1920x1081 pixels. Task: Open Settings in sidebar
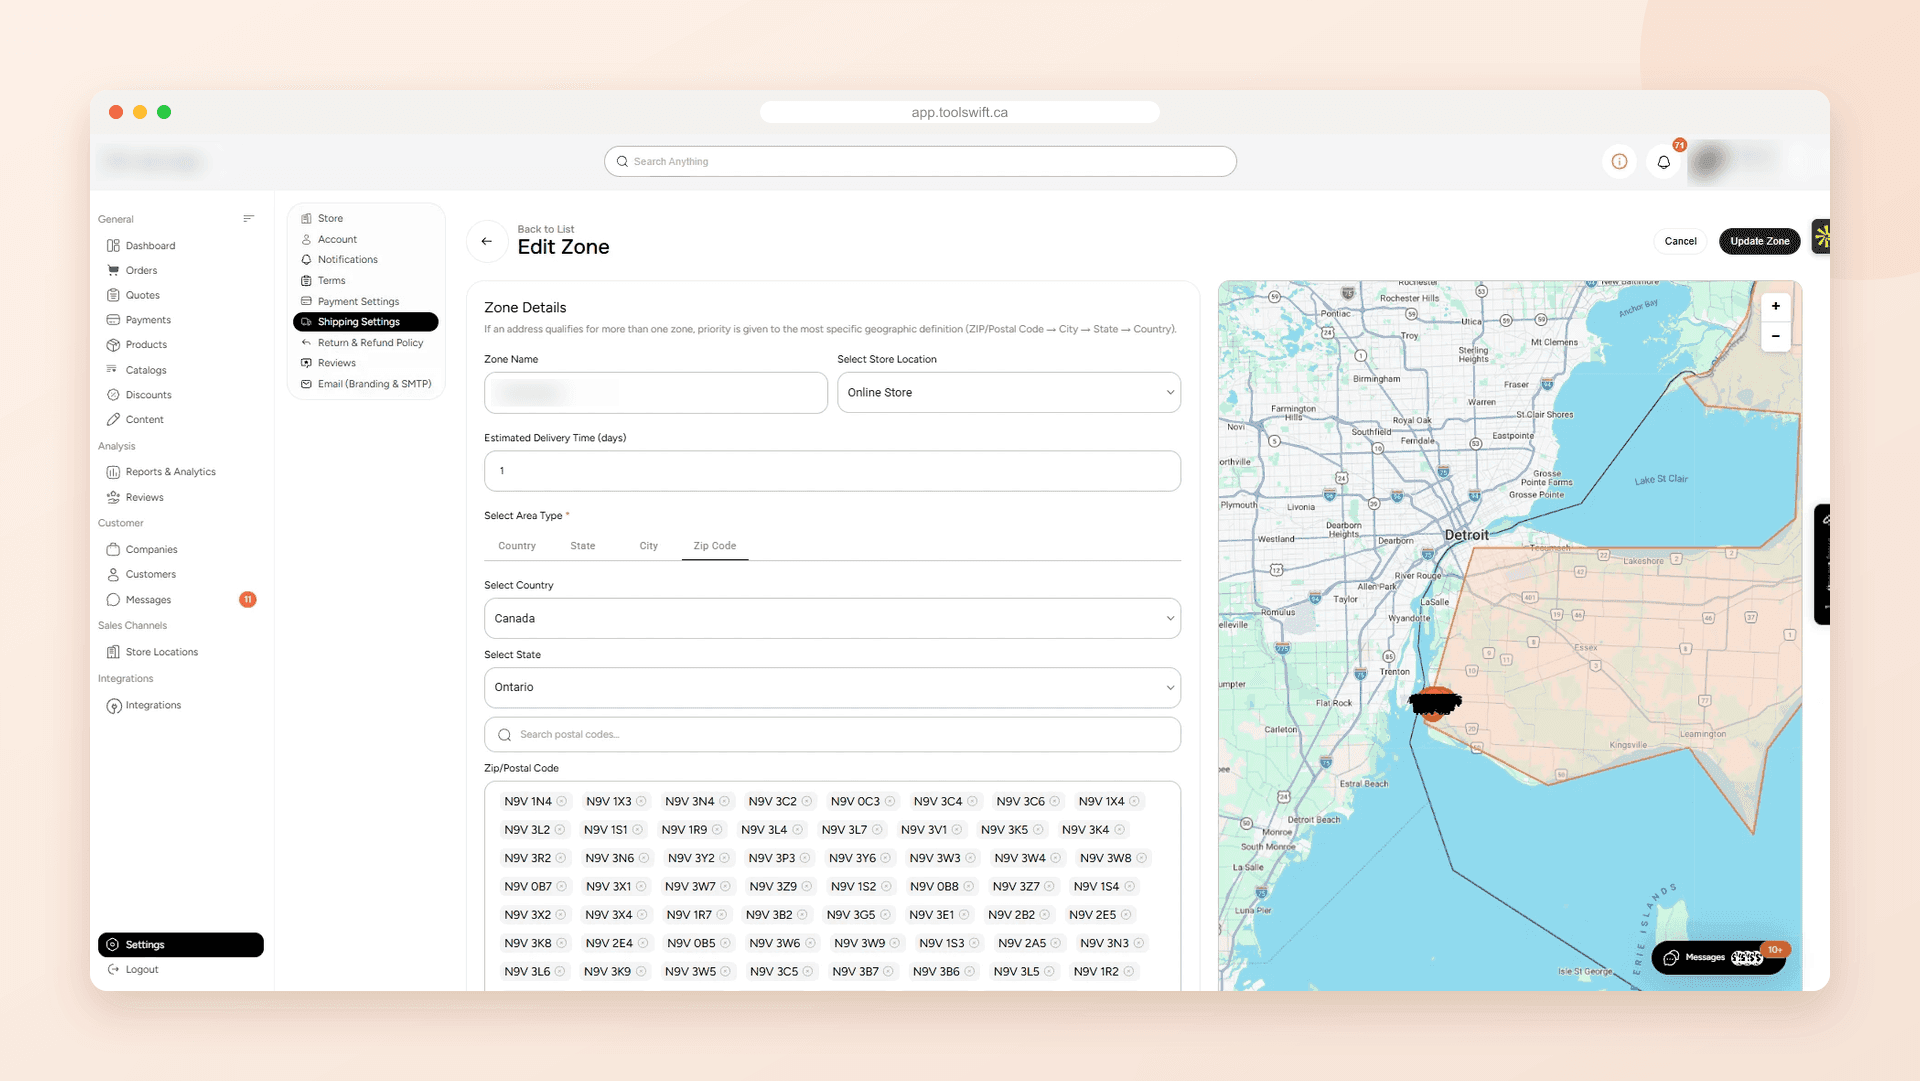point(181,945)
